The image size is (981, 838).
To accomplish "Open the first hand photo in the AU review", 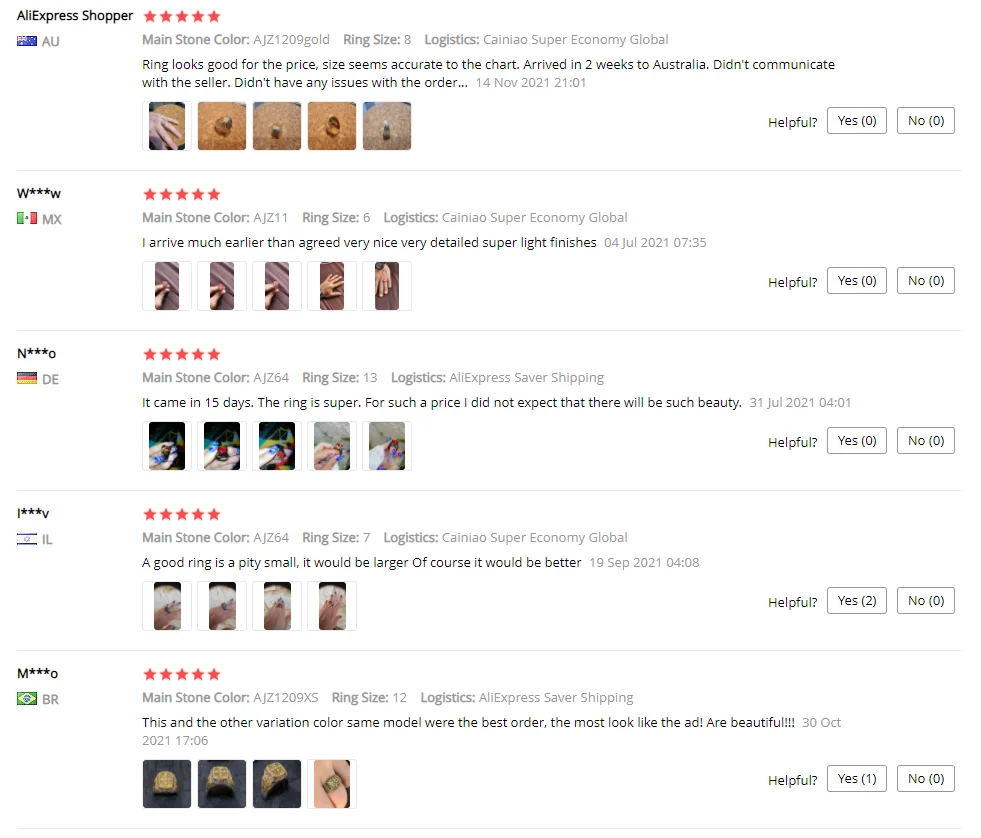I will [x=167, y=126].
